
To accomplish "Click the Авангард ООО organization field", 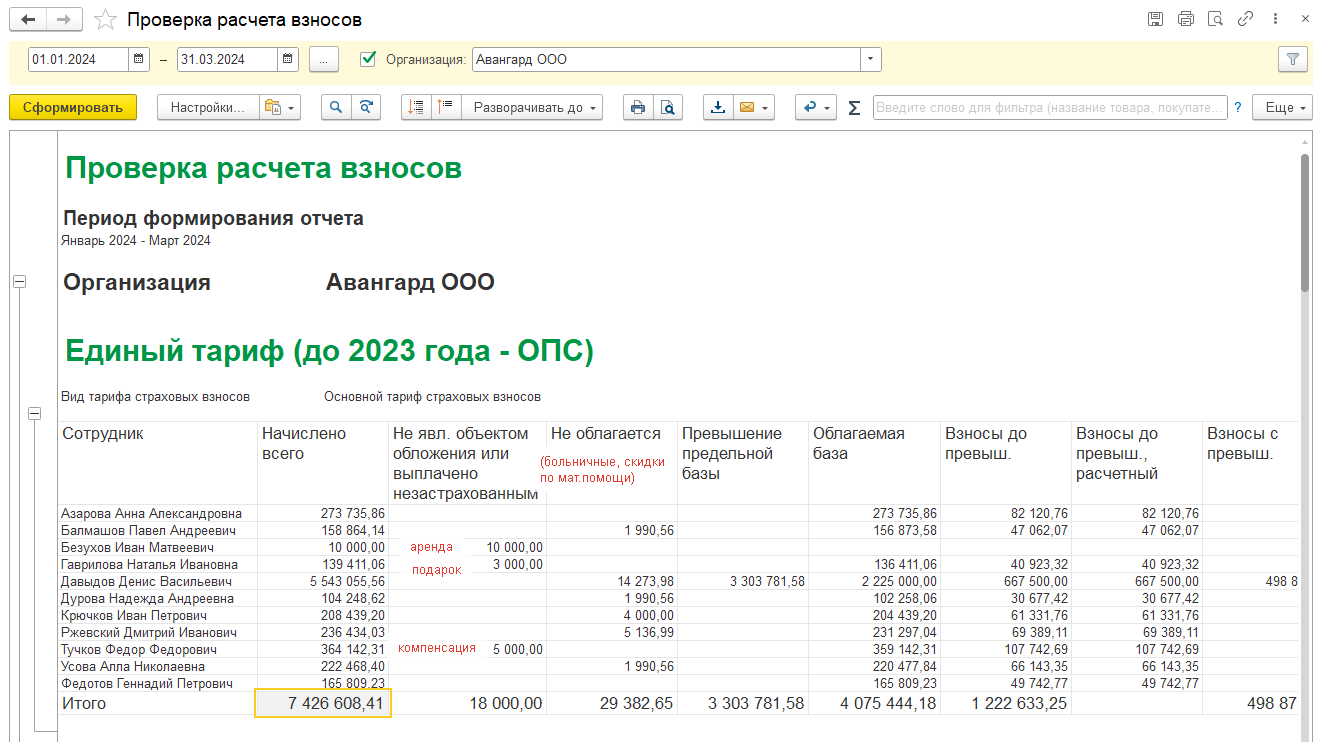I will click(666, 59).
